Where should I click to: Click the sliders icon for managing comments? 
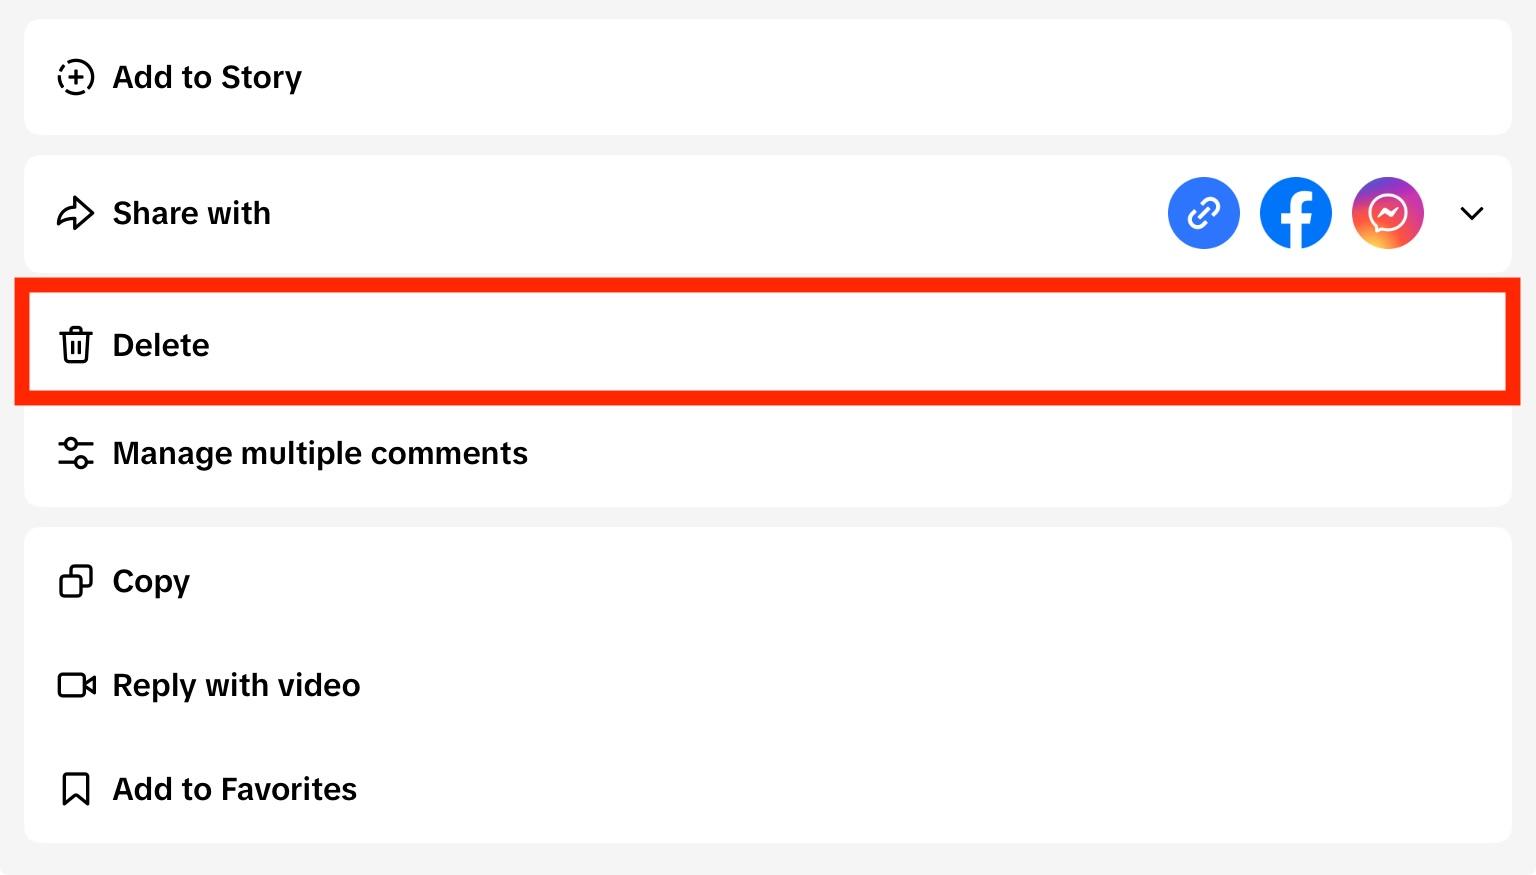click(76, 453)
